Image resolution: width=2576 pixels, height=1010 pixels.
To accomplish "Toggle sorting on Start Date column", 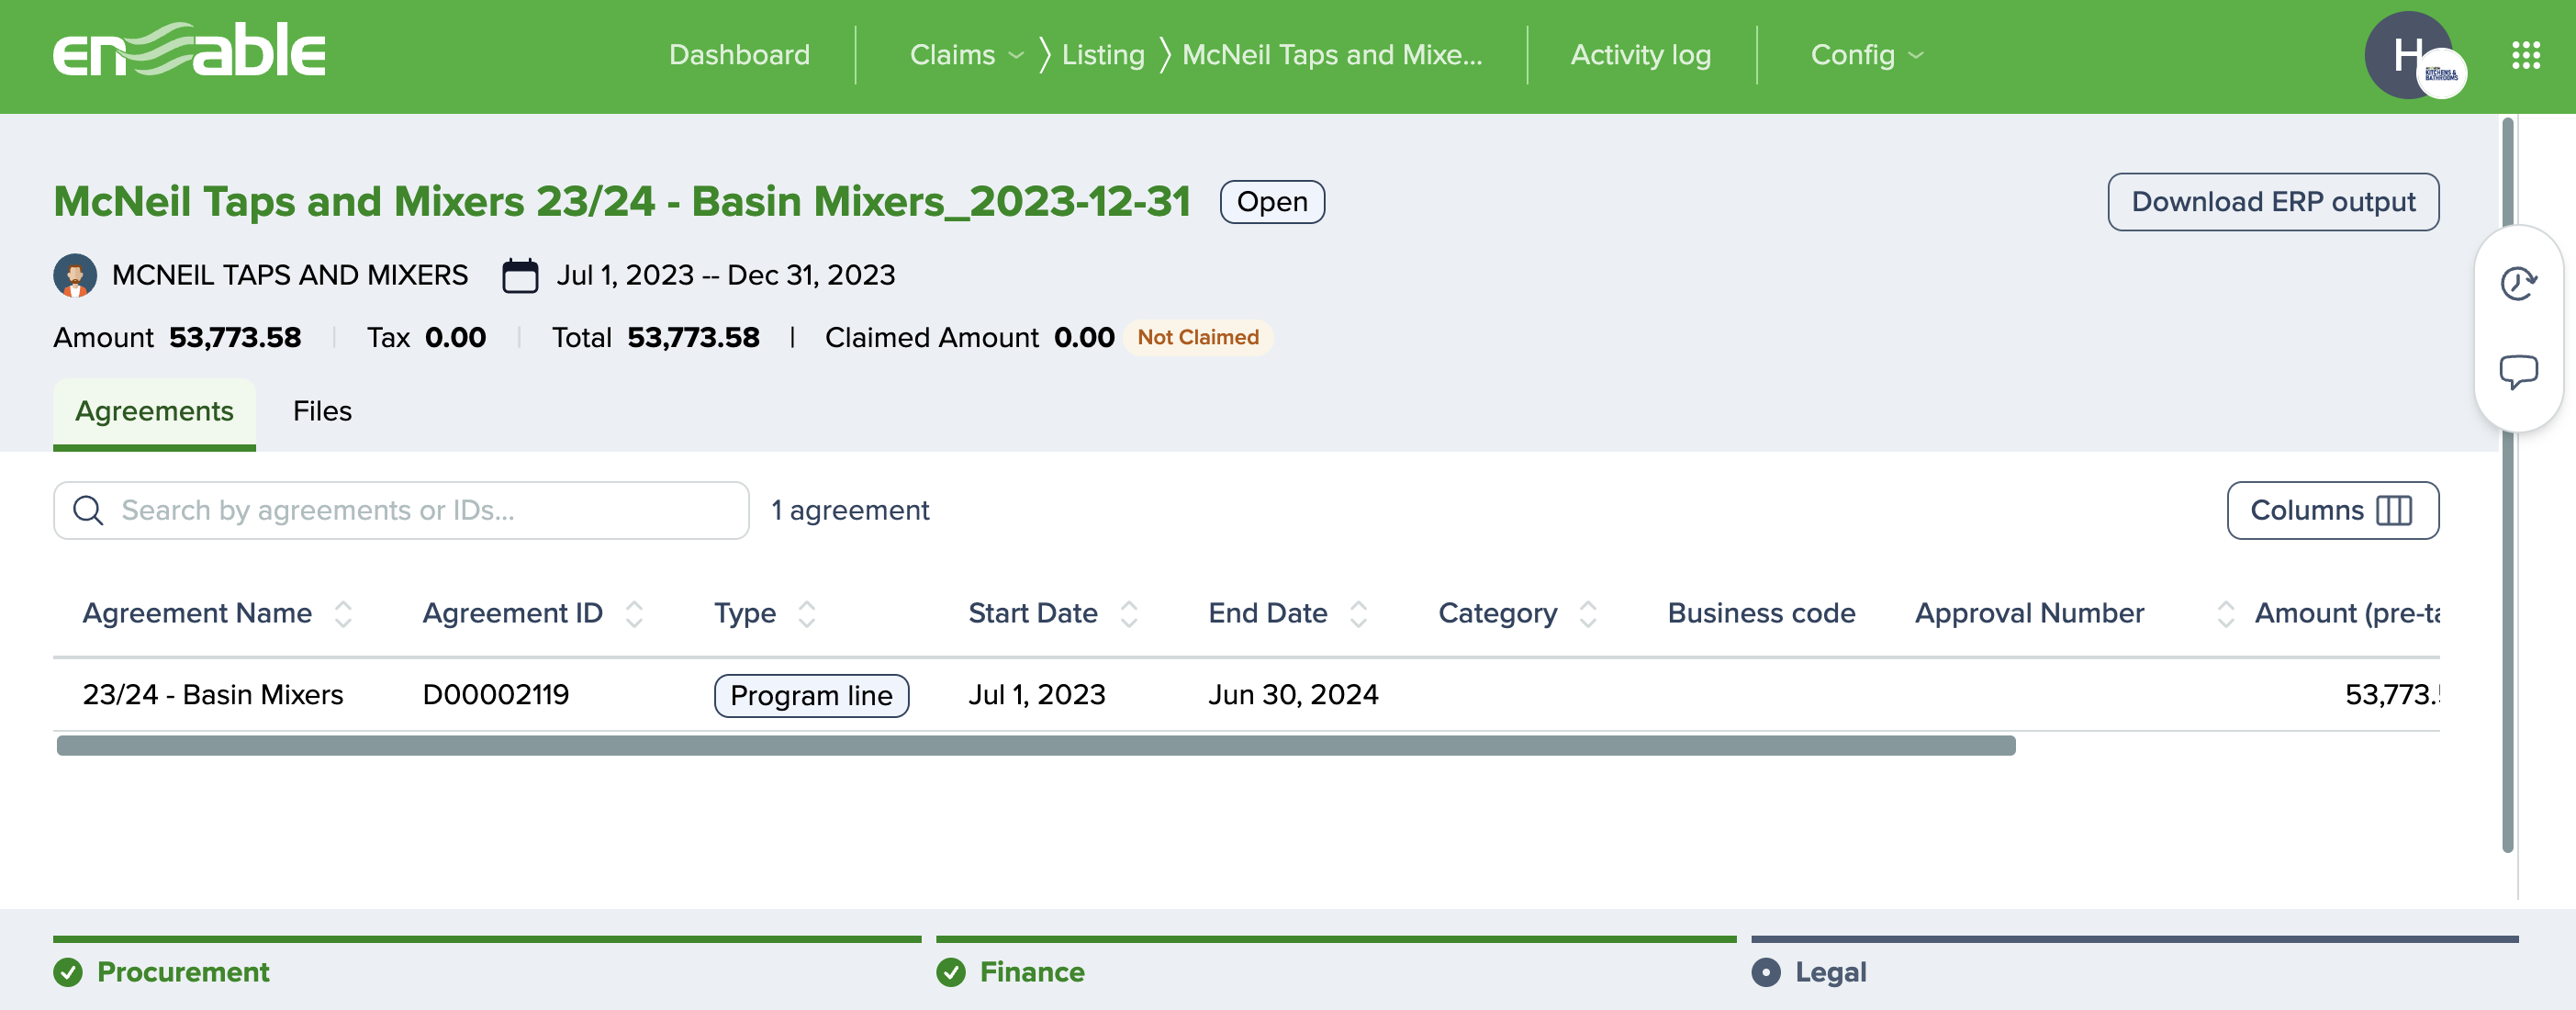I will pos(1129,613).
